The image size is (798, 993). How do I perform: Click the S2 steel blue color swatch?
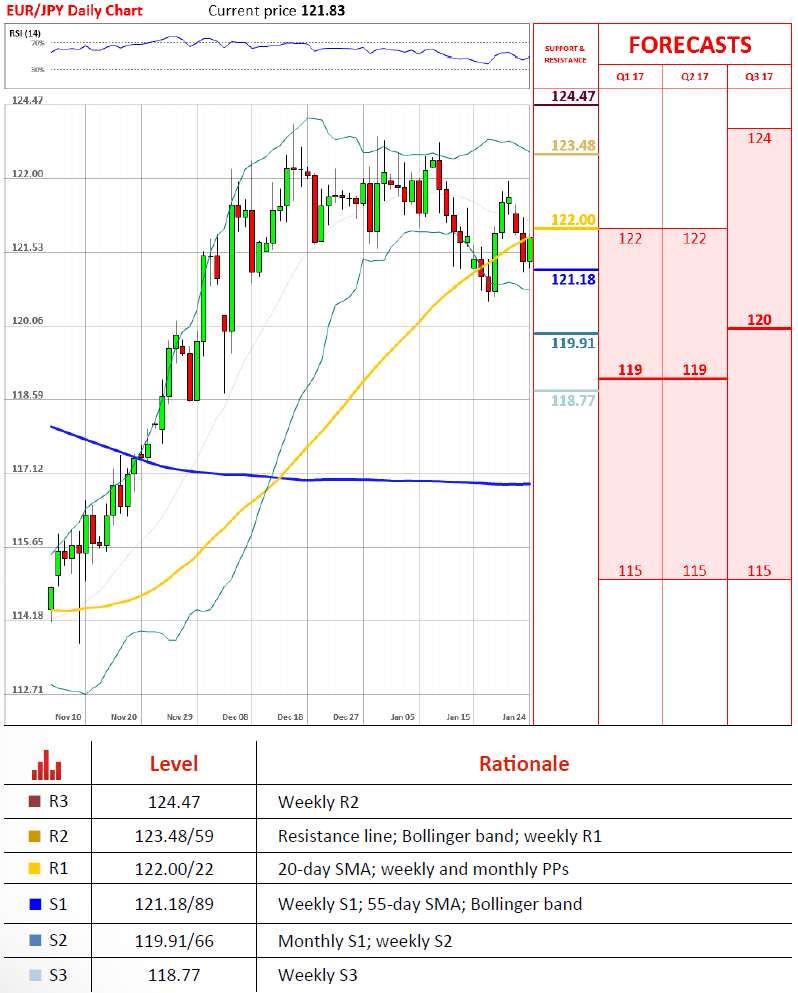pyautogui.click(x=35, y=940)
